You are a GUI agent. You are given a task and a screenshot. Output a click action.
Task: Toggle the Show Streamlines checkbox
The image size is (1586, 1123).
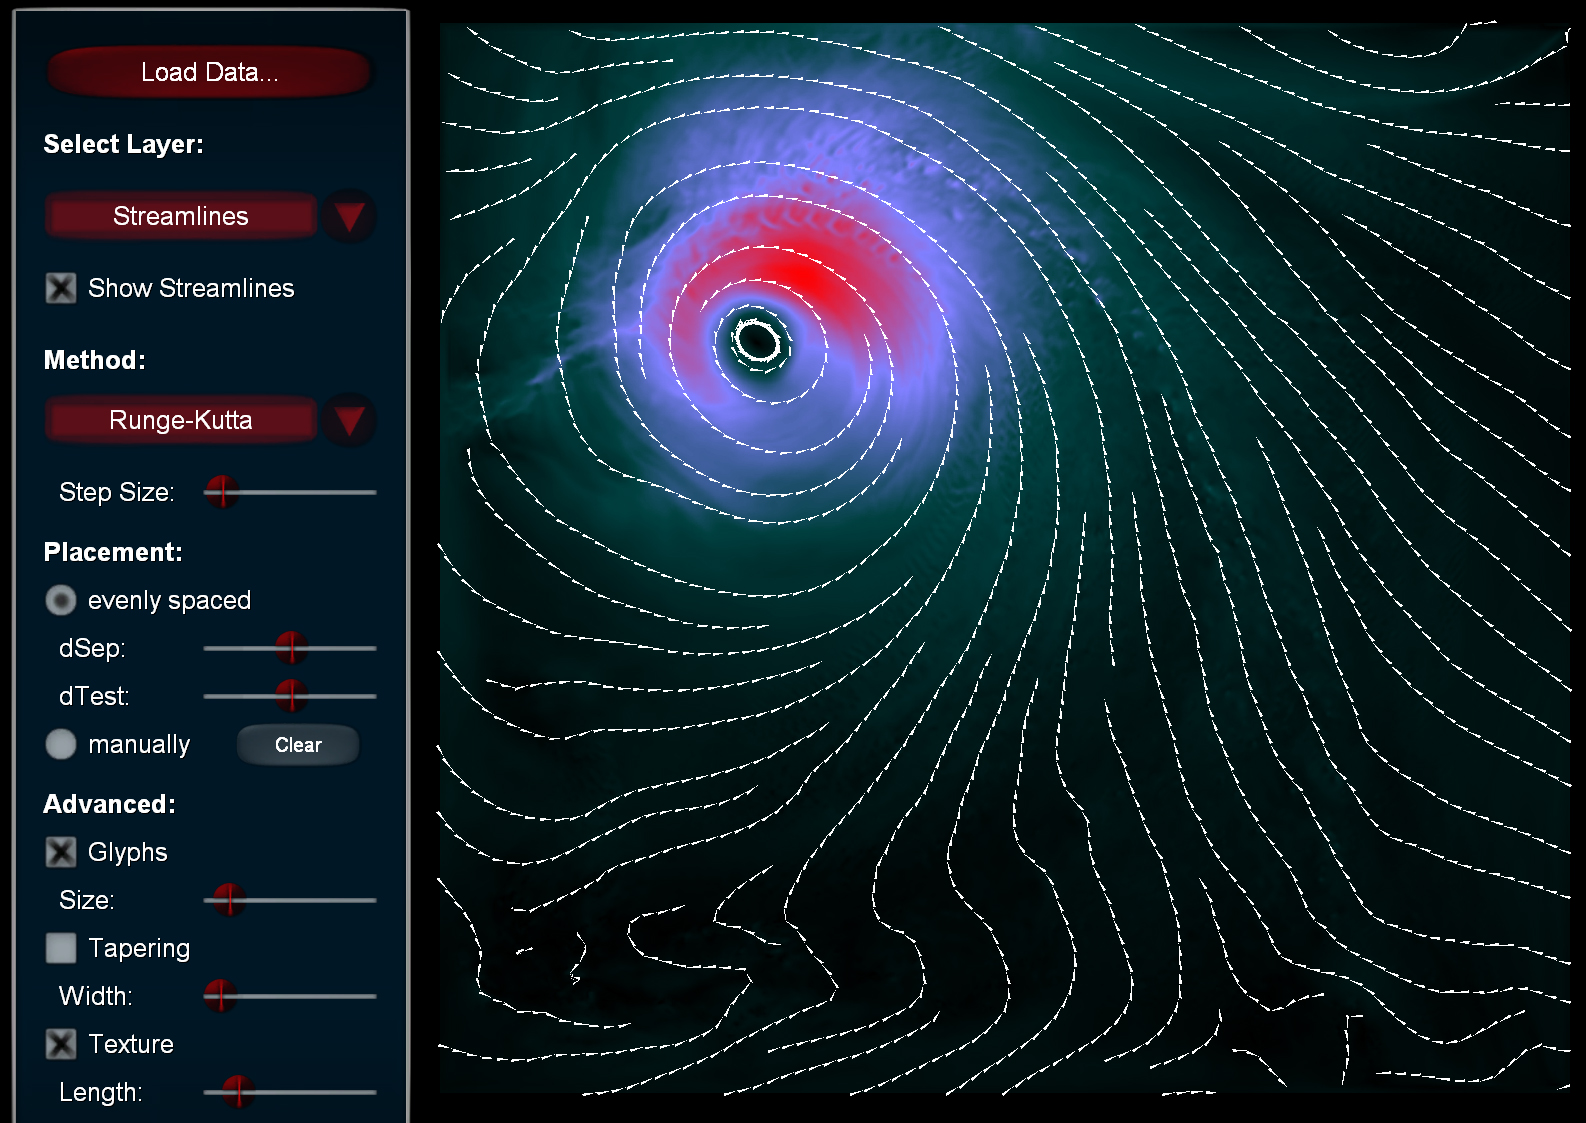click(61, 288)
